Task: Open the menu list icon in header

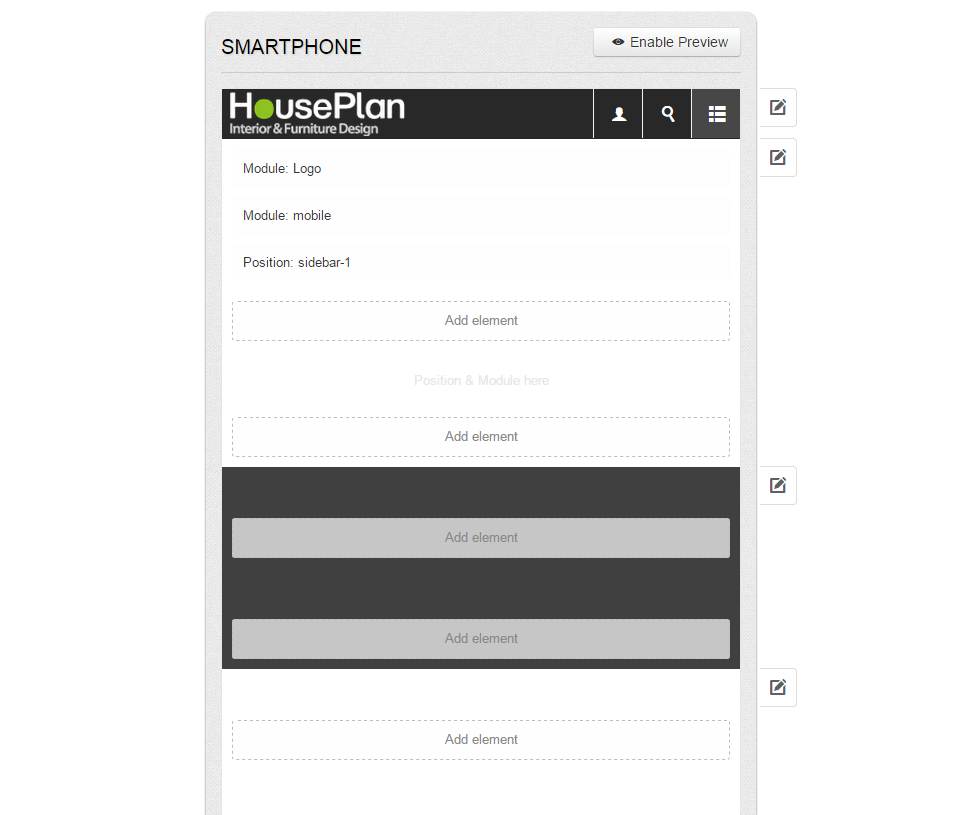Action: click(x=716, y=114)
